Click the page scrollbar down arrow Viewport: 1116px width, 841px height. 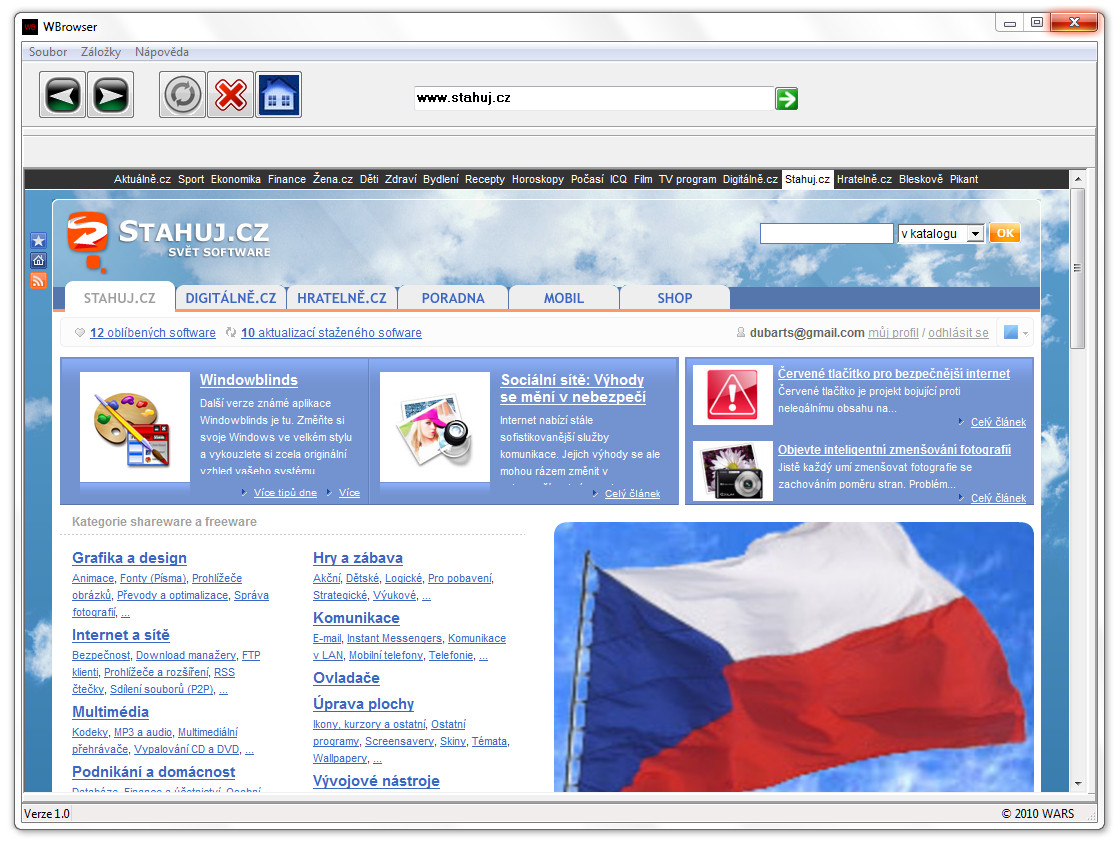[x=1078, y=783]
